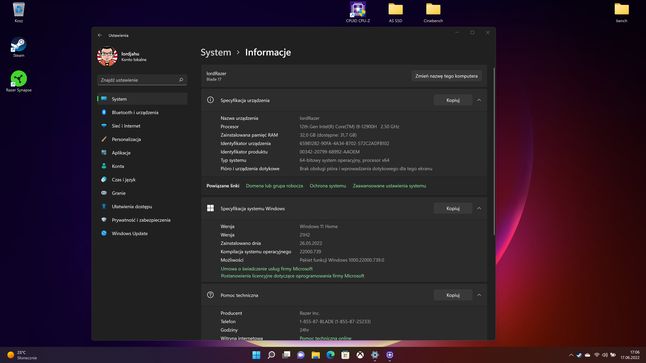646x363 pixels.
Task: Open Prywatność i zabezpieczenia settings
Action: tap(142, 220)
